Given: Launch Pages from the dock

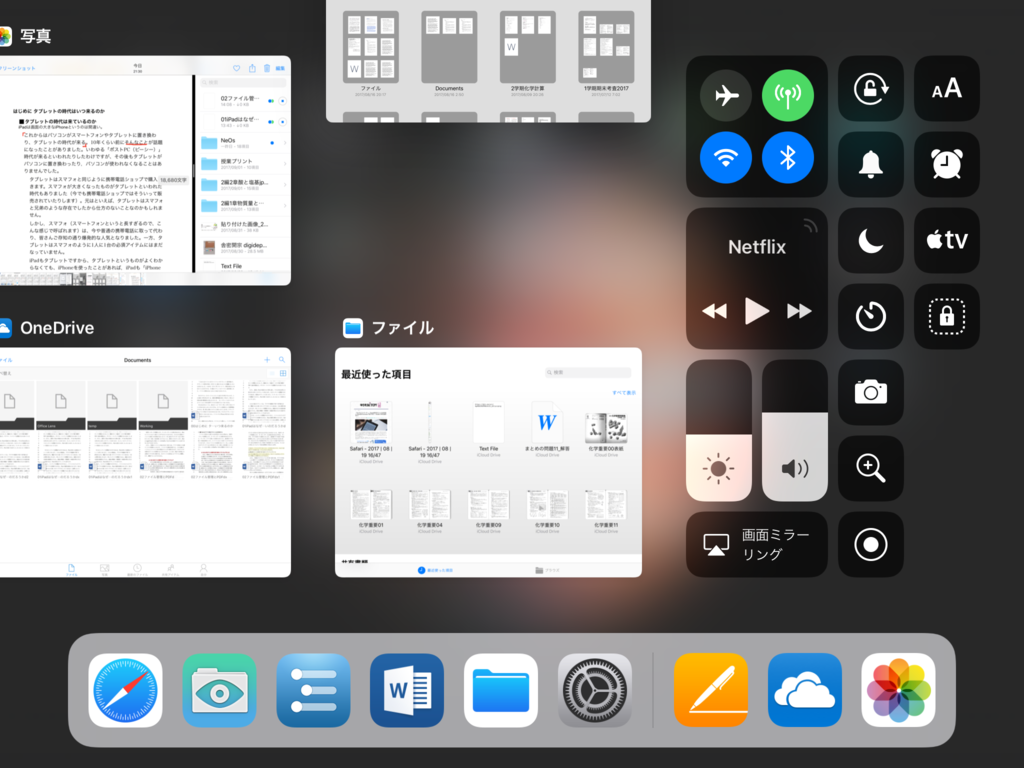Looking at the screenshot, I should point(711,690).
